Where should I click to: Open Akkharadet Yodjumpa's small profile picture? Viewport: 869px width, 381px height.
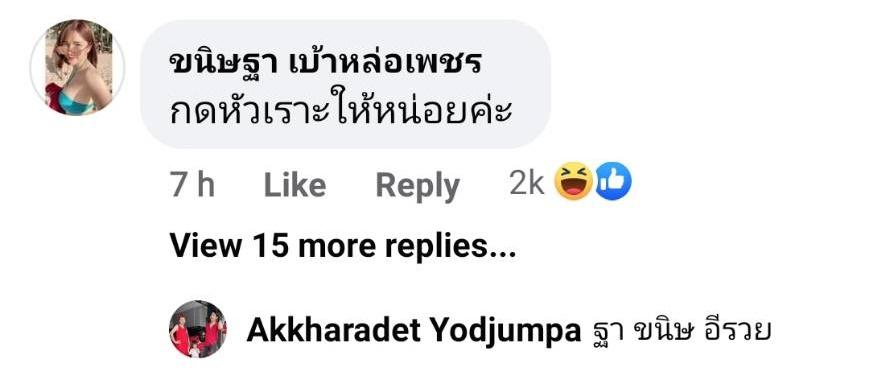coord(198,329)
